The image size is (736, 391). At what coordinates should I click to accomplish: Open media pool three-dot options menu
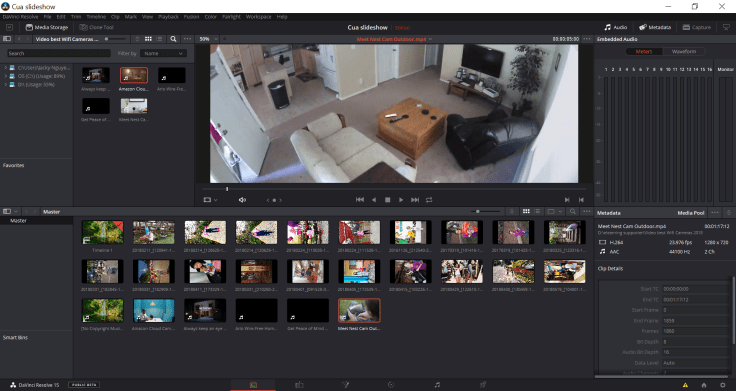(x=587, y=212)
